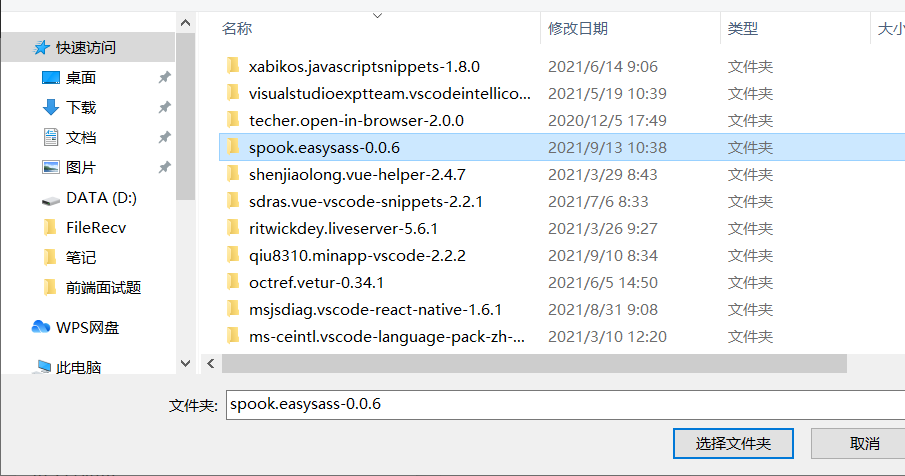Open 此电脑 in navigation pane

pyautogui.click(x=78, y=368)
